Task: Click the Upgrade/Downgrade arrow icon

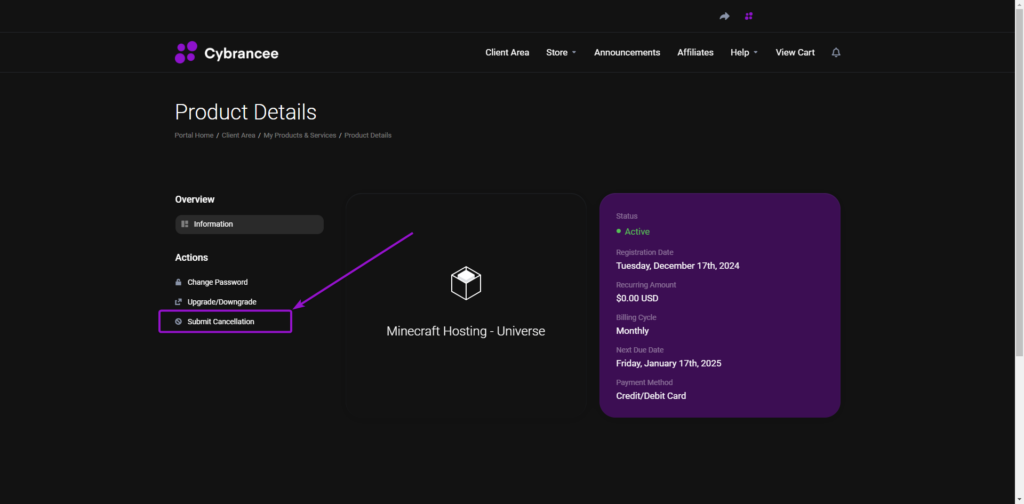Action: click(x=178, y=302)
